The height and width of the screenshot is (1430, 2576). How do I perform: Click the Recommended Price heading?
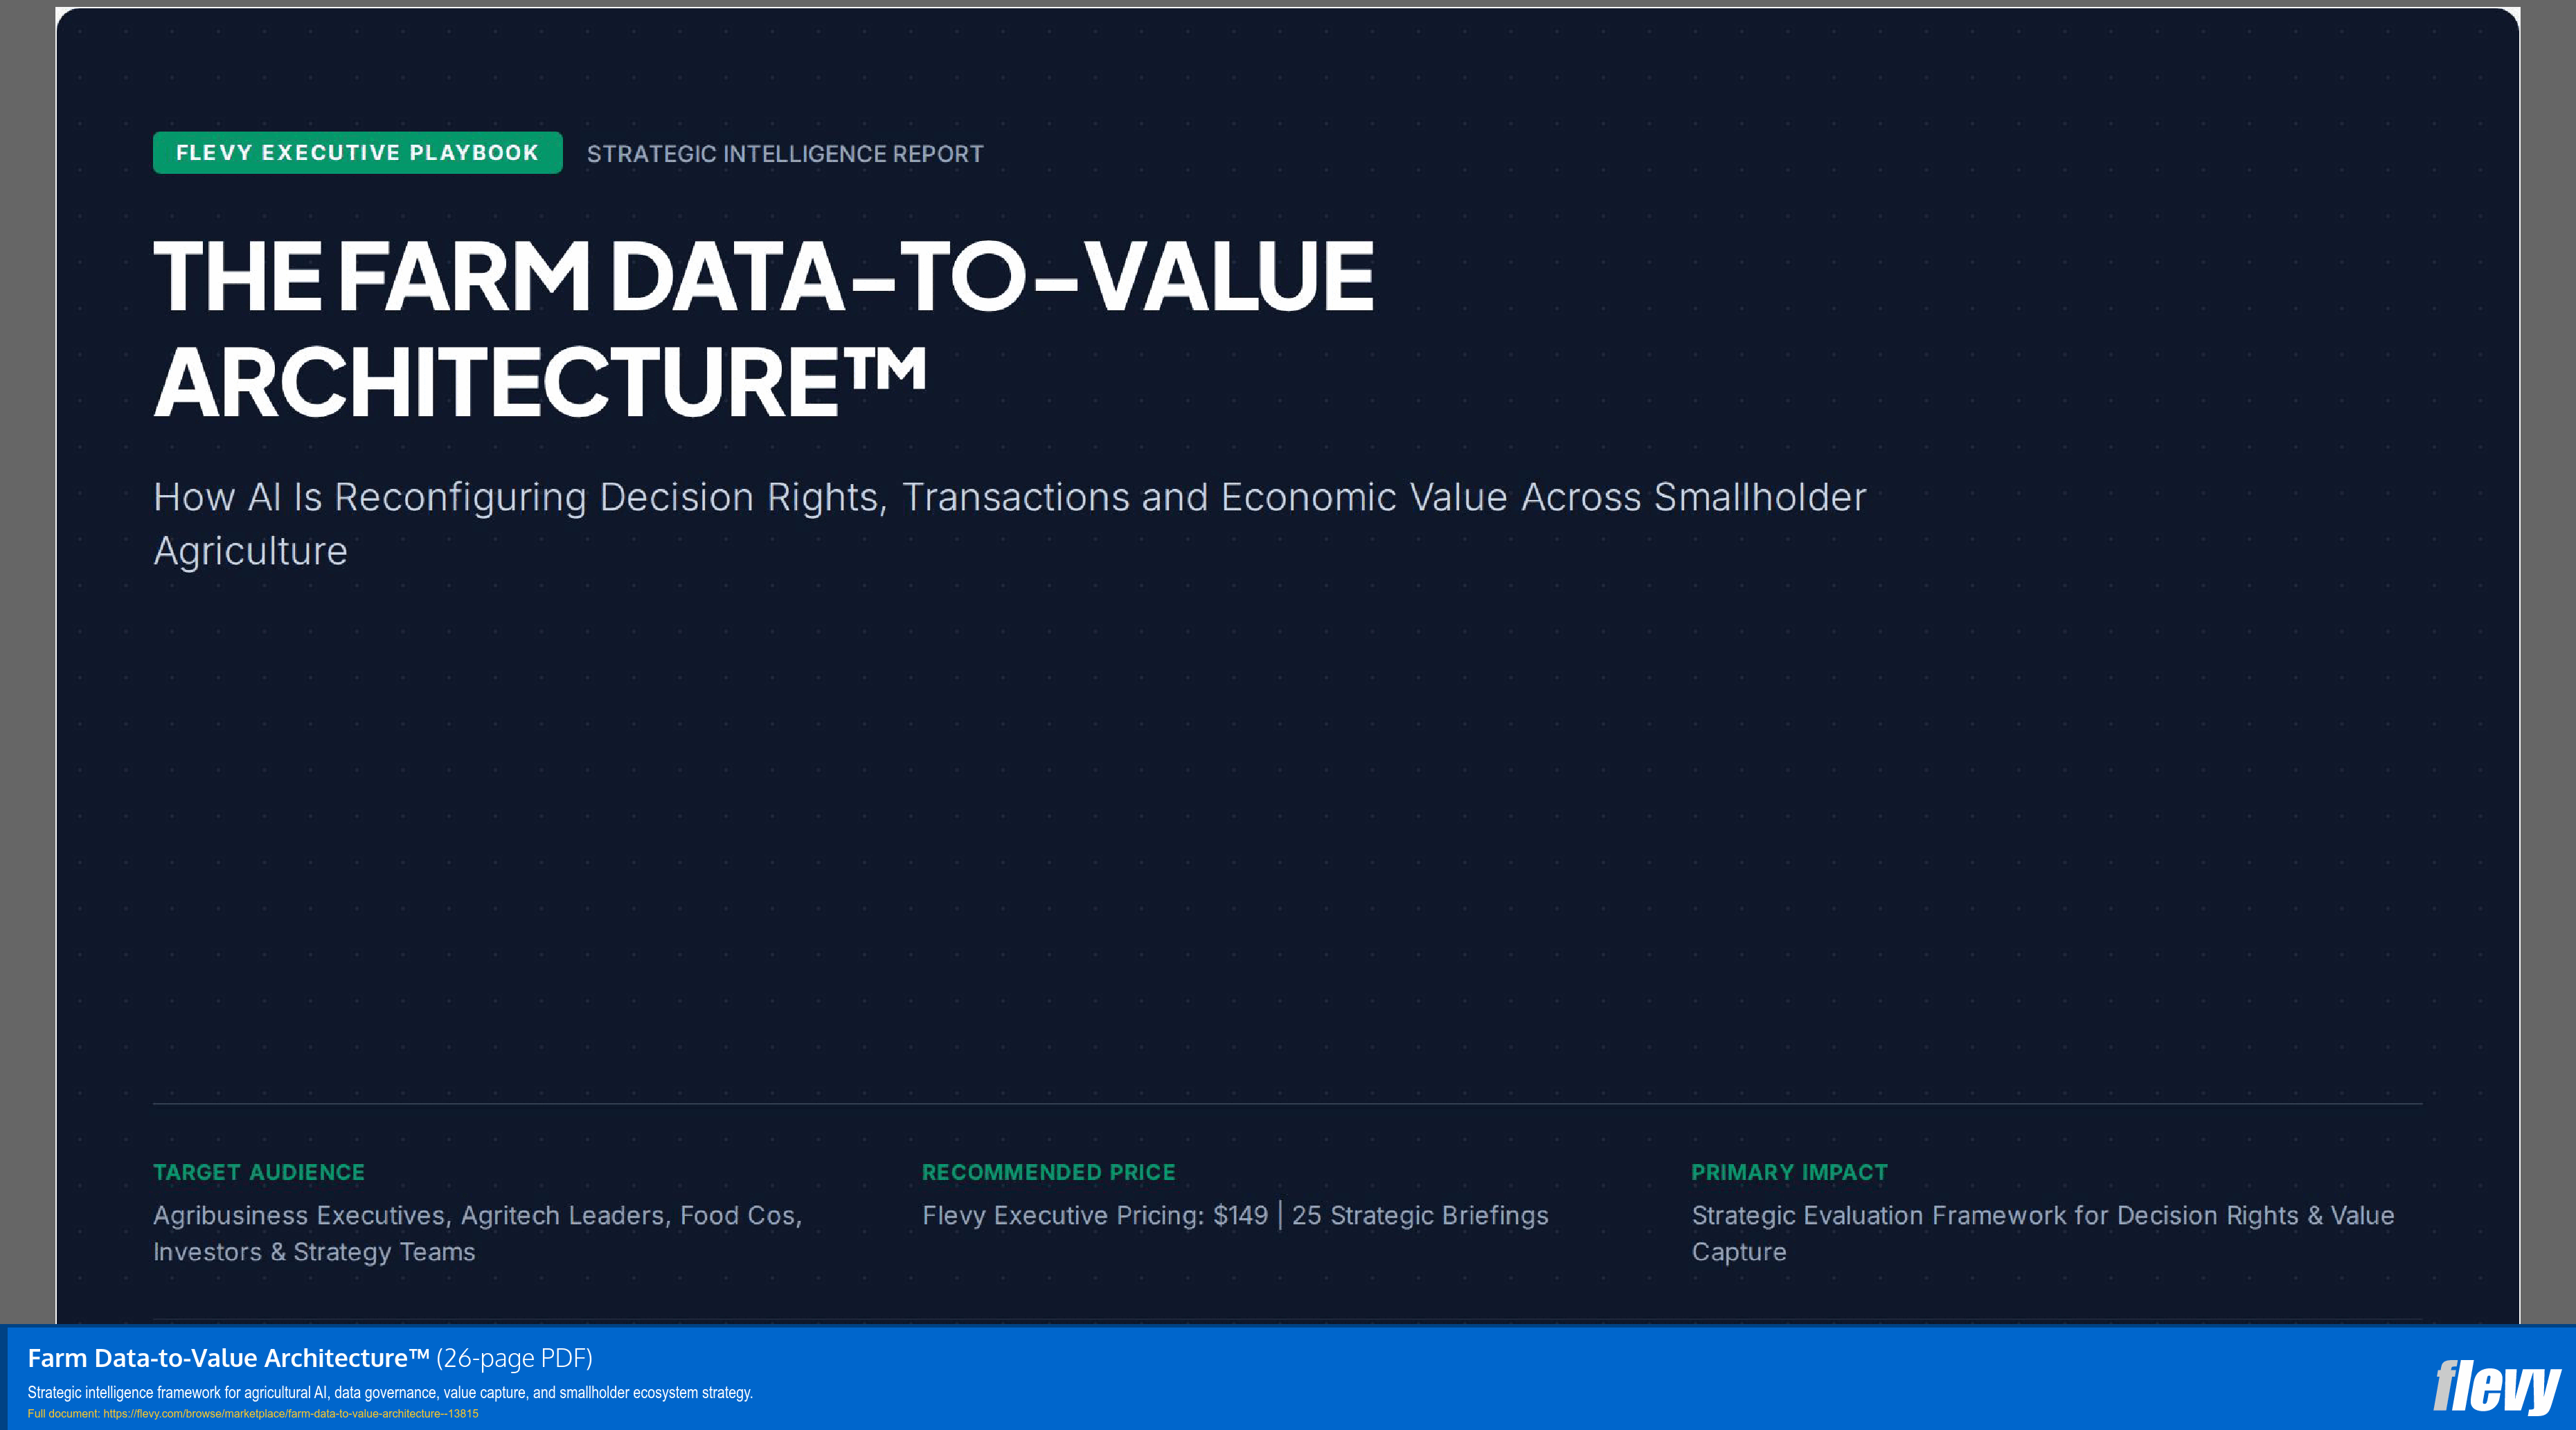click(x=1049, y=1172)
